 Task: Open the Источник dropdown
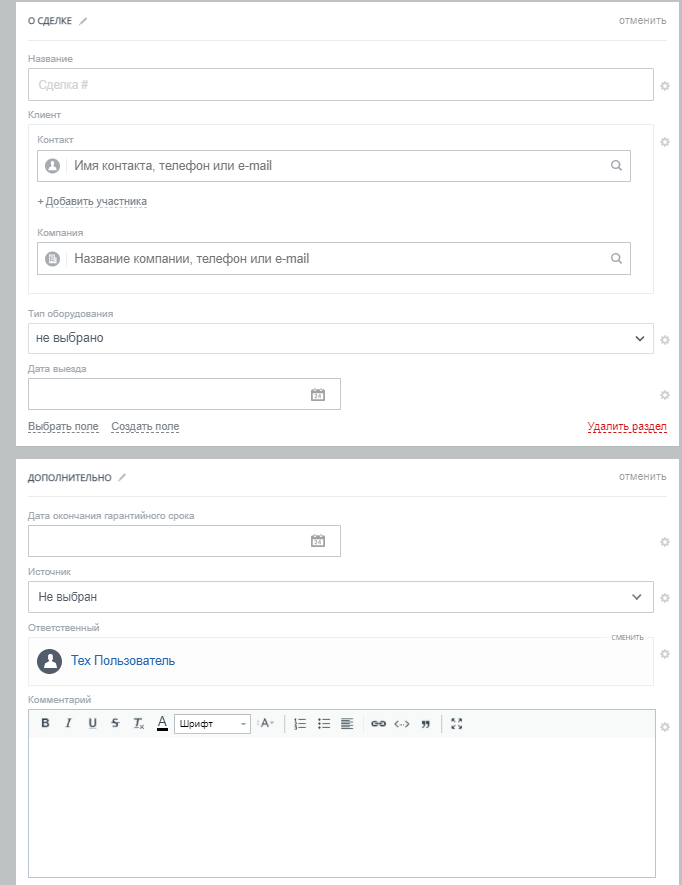tap(340, 597)
